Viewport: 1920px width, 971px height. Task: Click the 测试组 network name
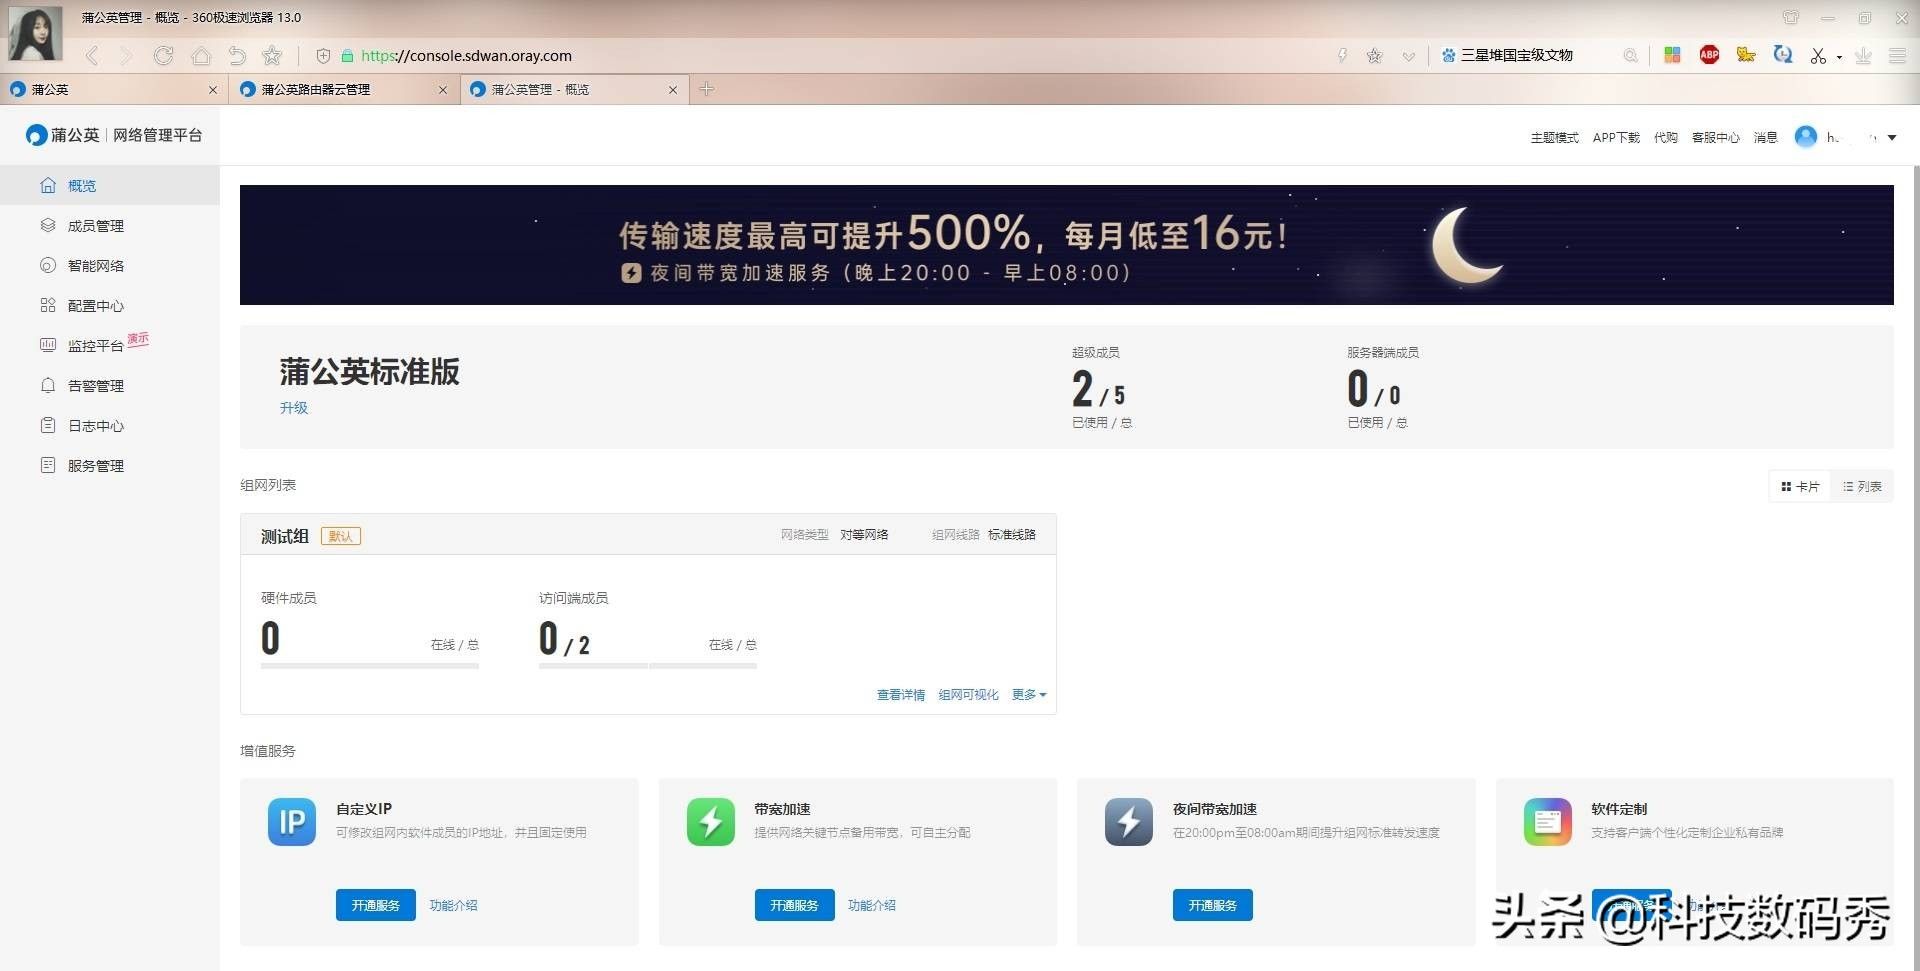tap(285, 536)
